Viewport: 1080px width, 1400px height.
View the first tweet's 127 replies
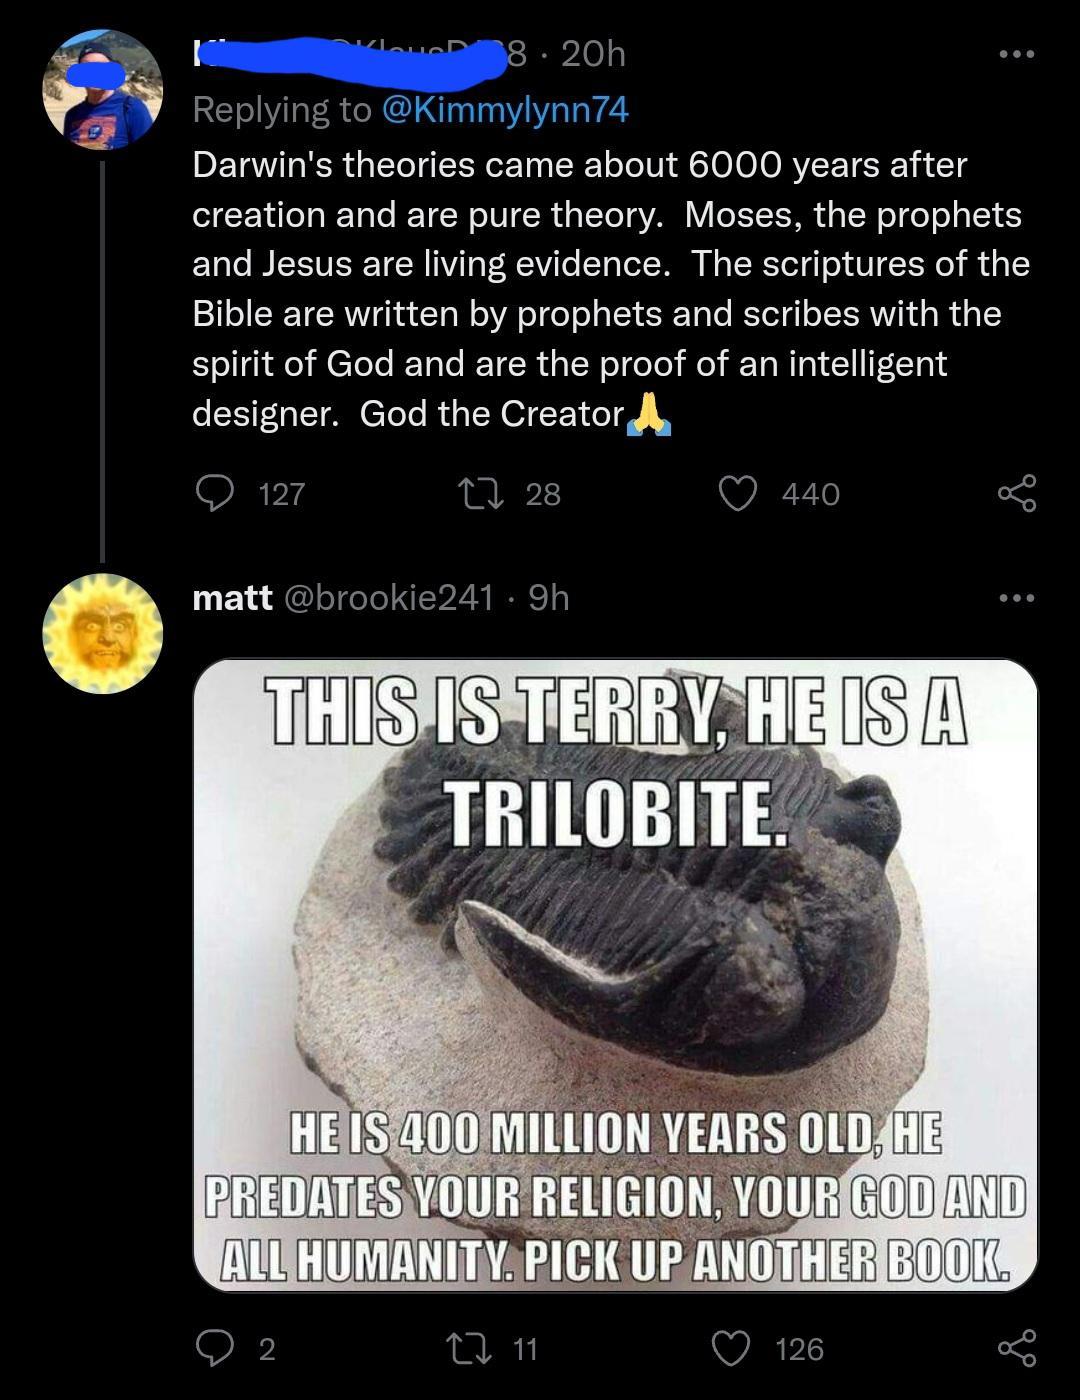point(280,492)
